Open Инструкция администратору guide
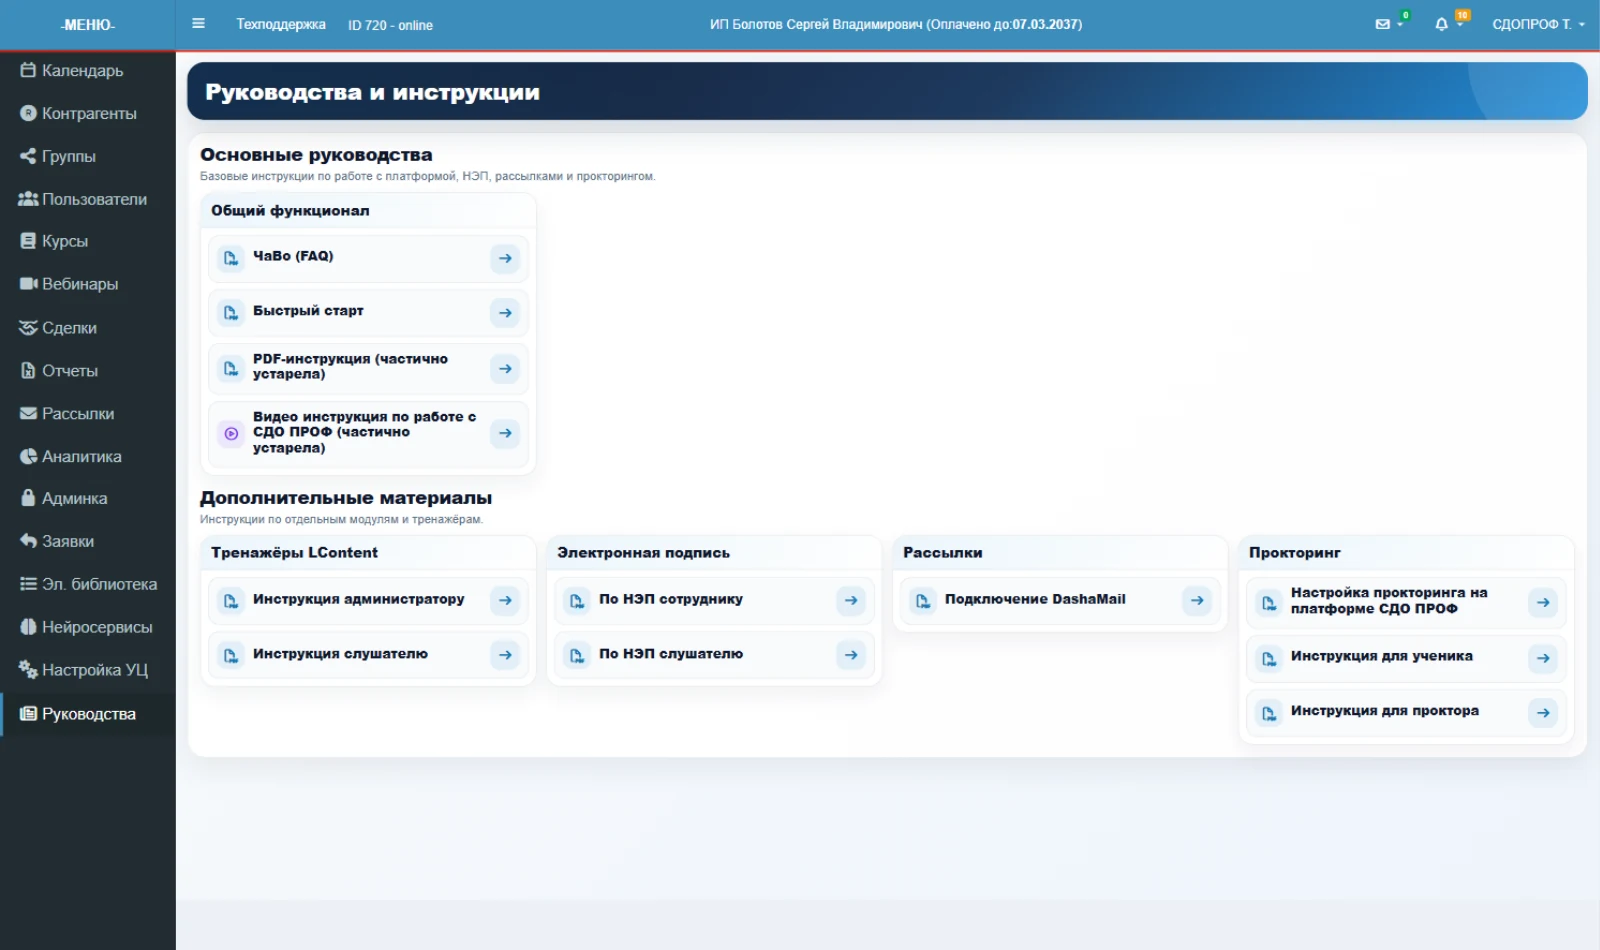 [368, 600]
